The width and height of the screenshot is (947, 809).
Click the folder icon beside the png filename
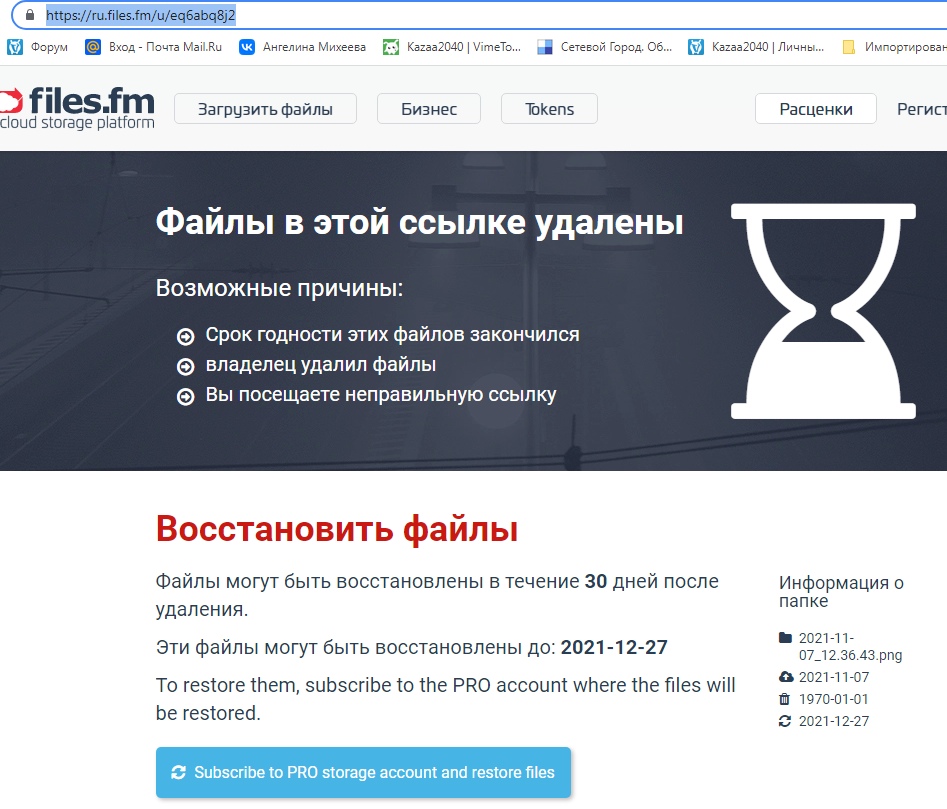click(x=785, y=638)
